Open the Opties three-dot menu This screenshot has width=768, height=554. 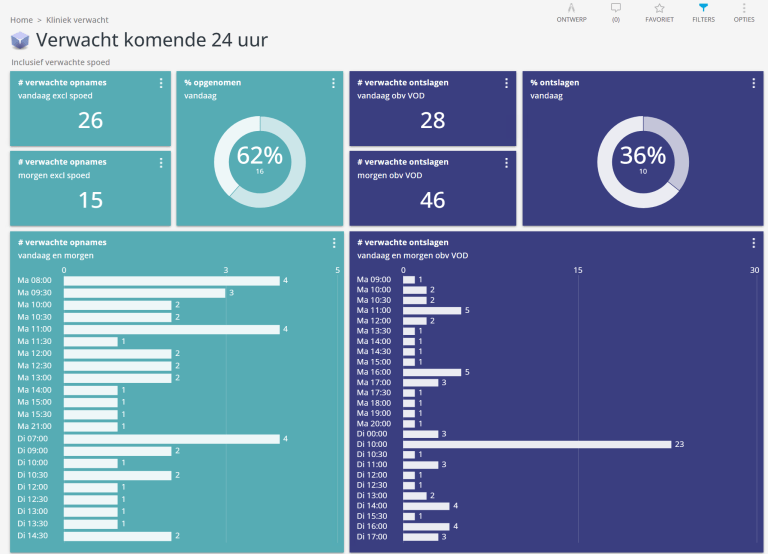point(744,8)
